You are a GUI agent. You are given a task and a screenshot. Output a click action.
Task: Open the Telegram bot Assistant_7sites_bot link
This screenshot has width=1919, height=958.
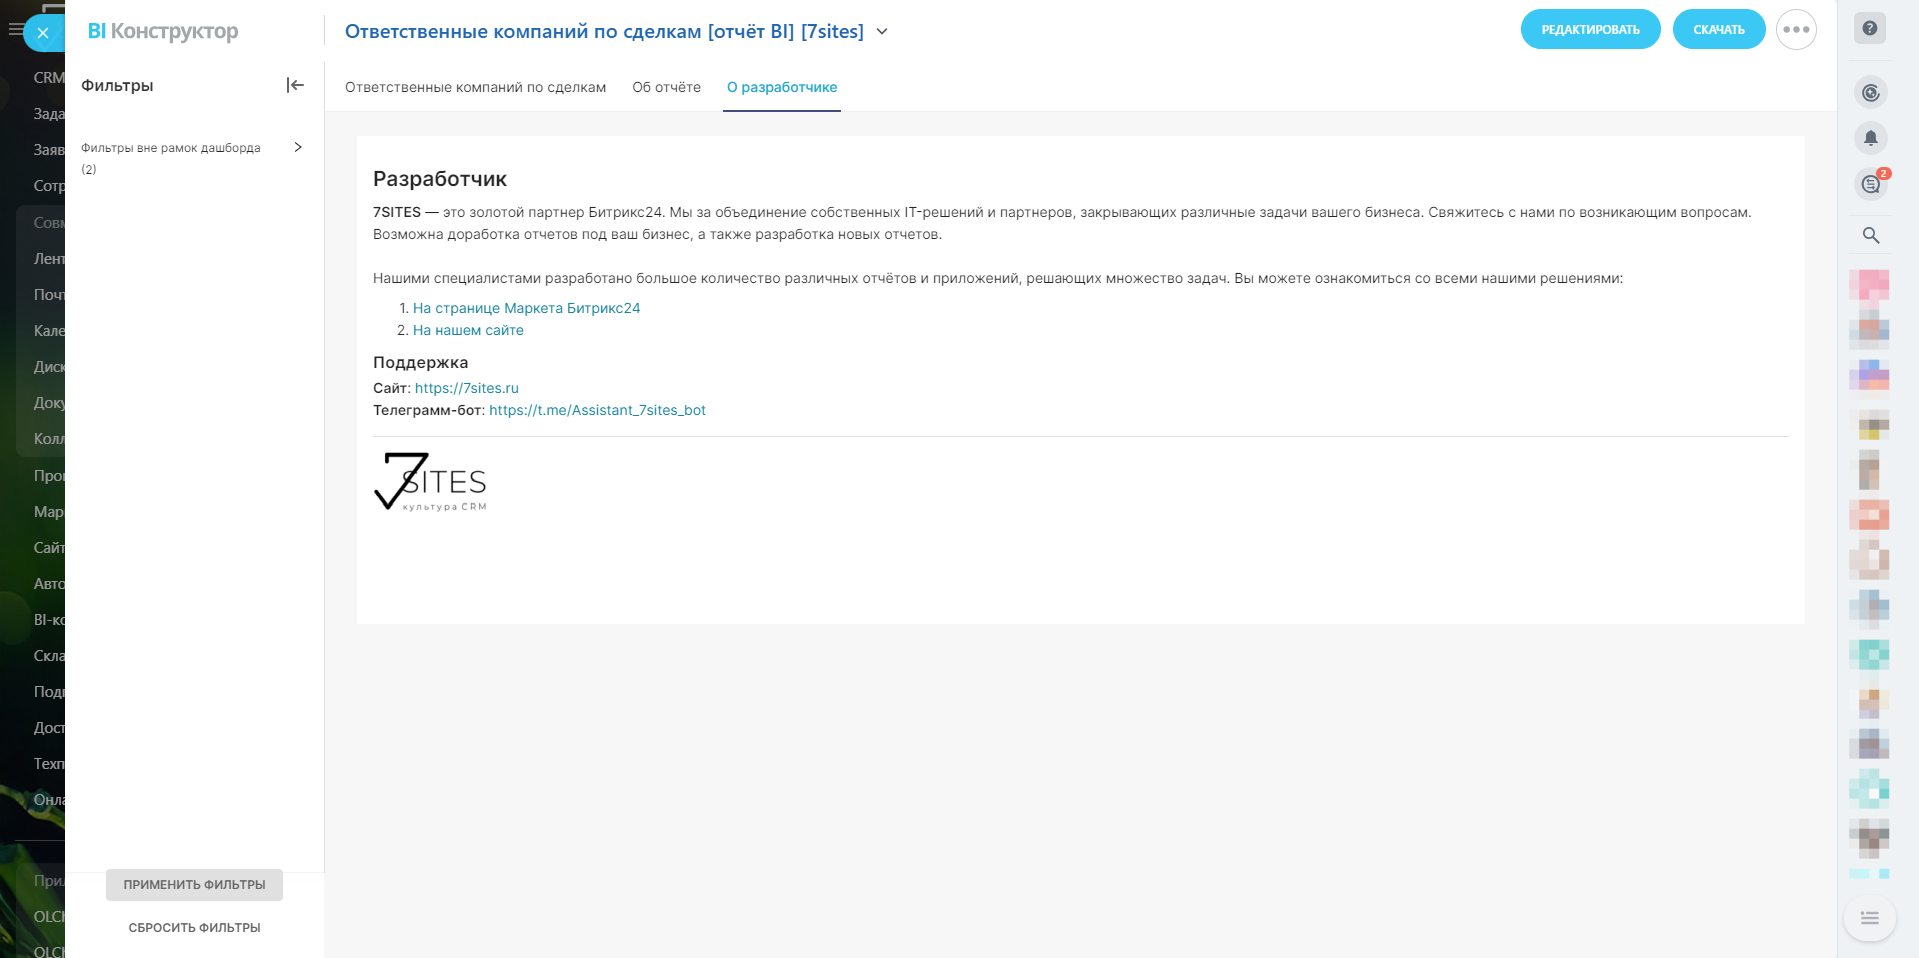[597, 410]
